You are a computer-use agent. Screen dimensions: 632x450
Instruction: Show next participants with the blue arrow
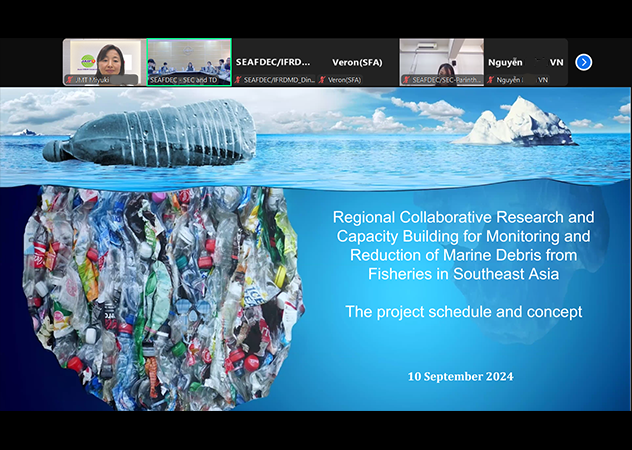pos(584,62)
